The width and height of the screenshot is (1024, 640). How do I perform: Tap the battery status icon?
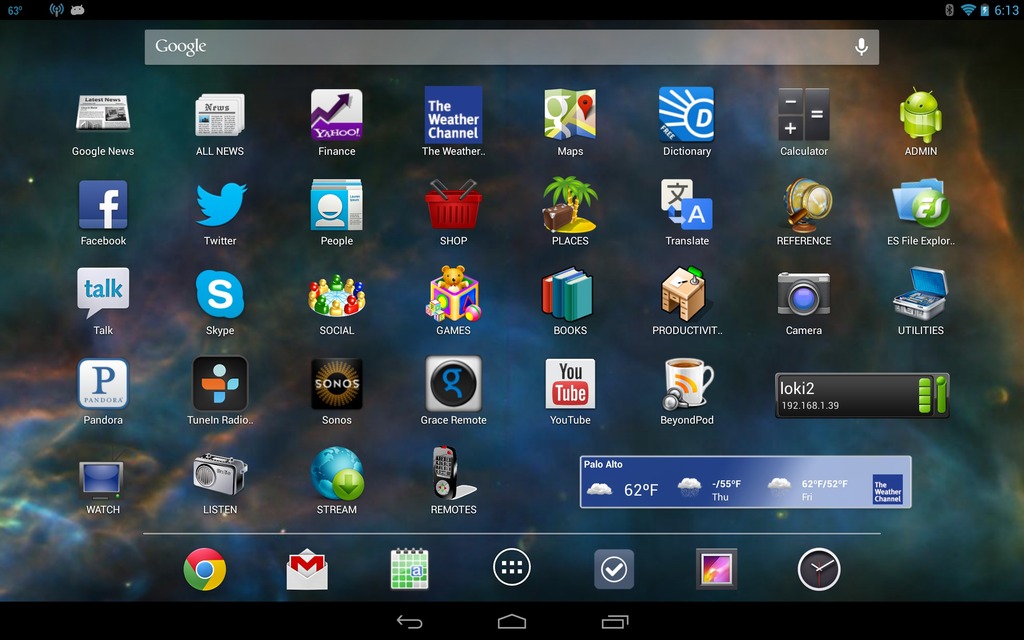985,10
